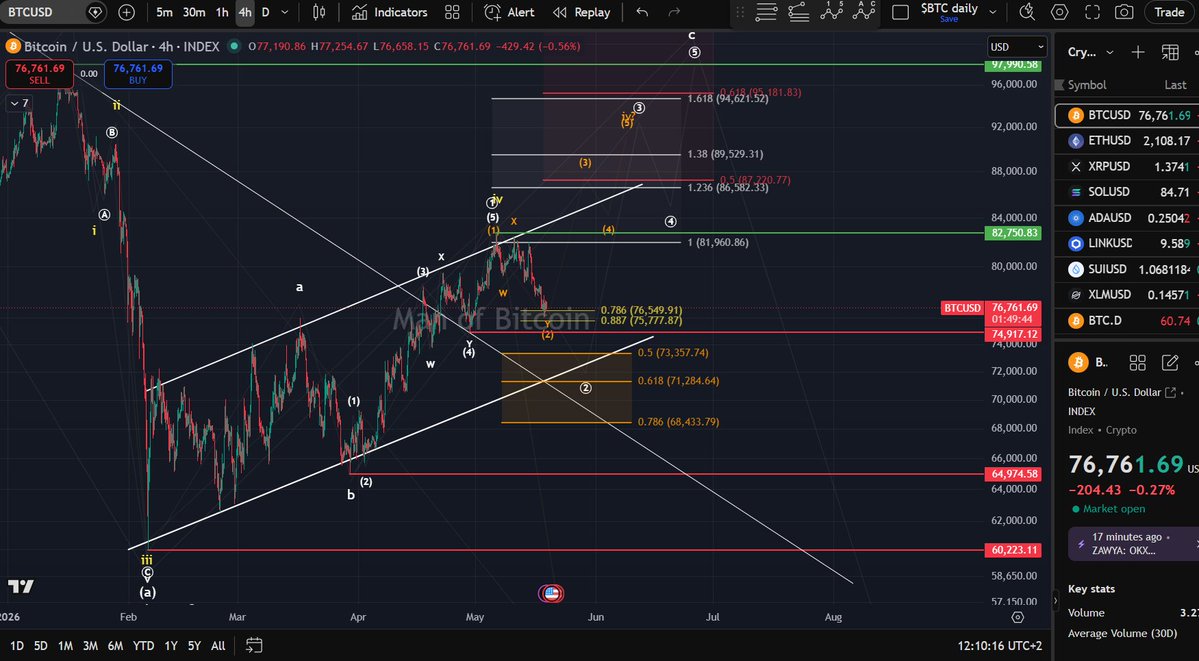Start bar Replay mode
The height and width of the screenshot is (661, 1199).
(582, 12)
